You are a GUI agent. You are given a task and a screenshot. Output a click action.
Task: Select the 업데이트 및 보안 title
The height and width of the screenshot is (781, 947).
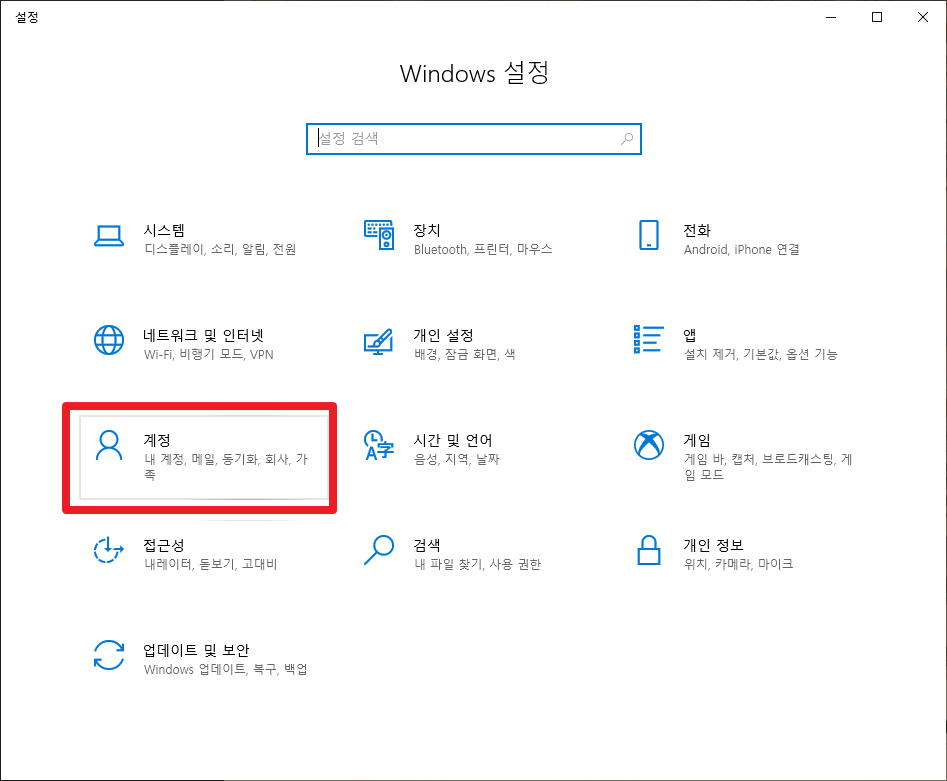[196, 650]
